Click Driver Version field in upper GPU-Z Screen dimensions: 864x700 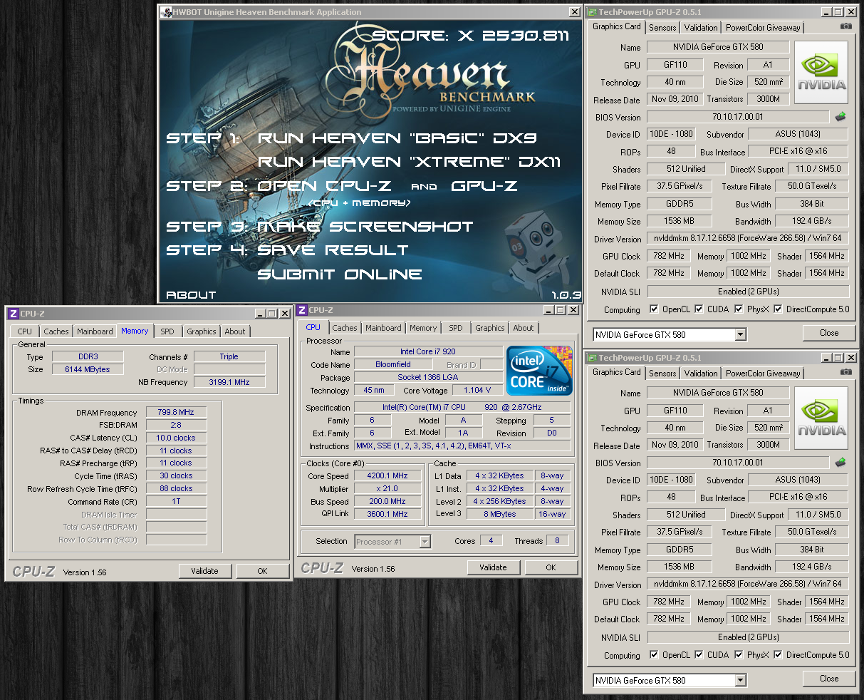[x=747, y=238]
